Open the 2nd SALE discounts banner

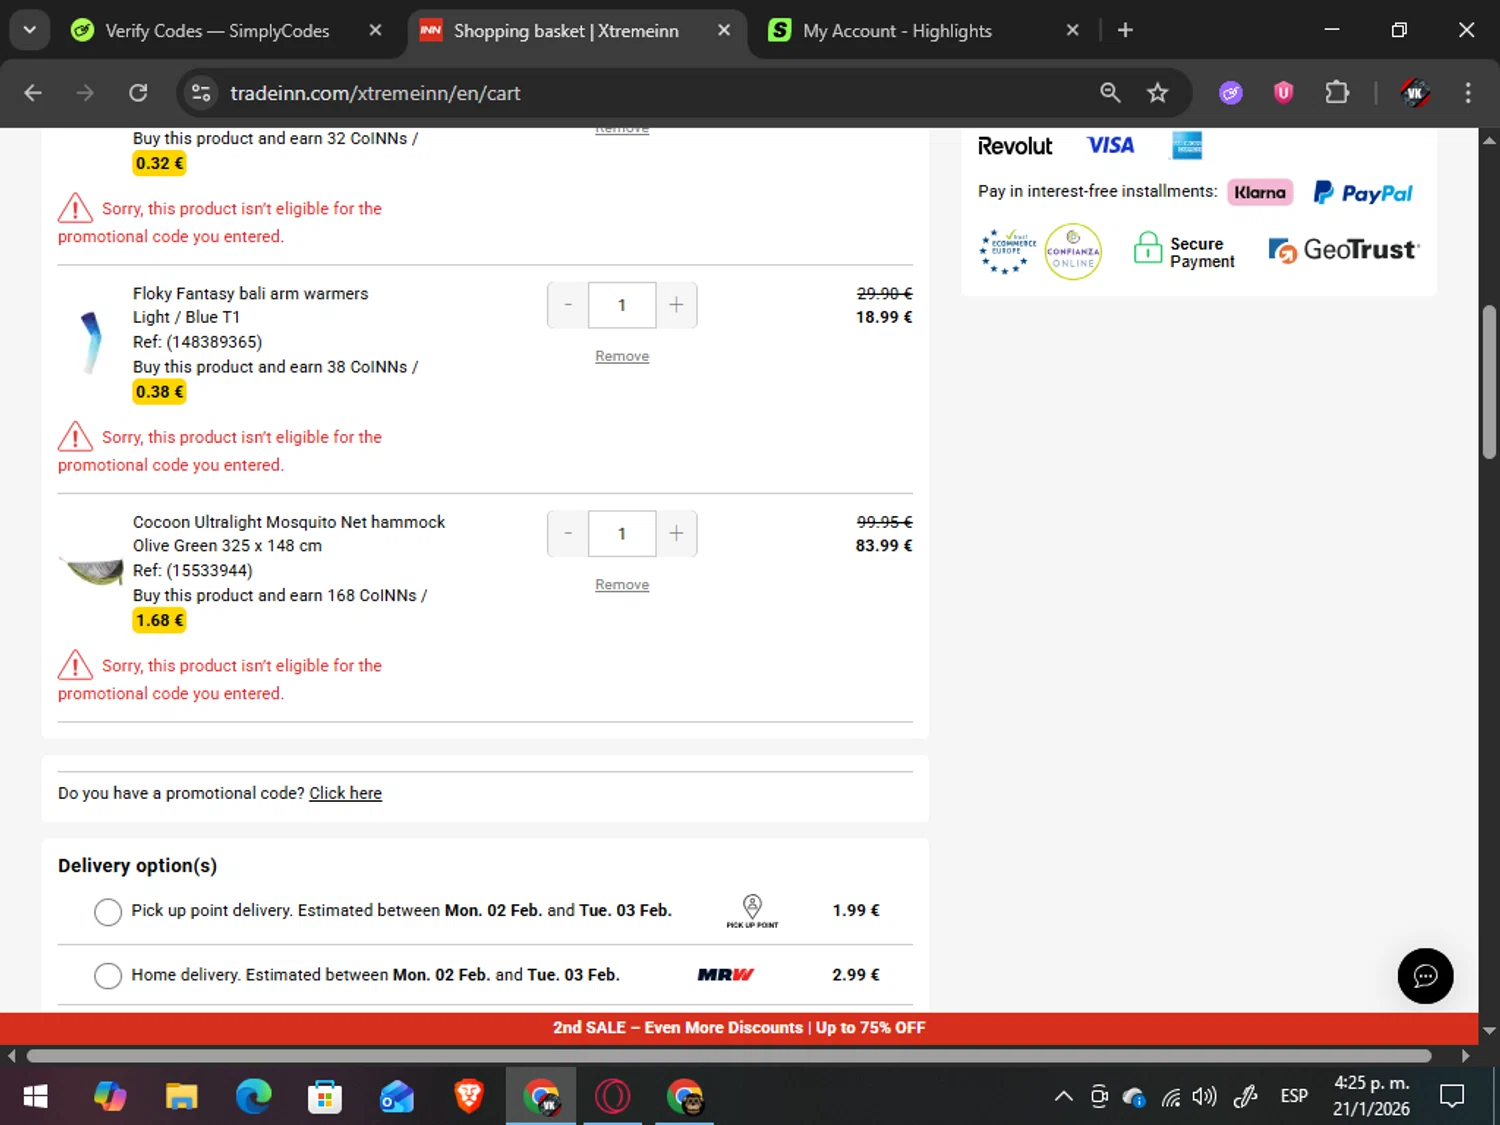[x=739, y=1028]
